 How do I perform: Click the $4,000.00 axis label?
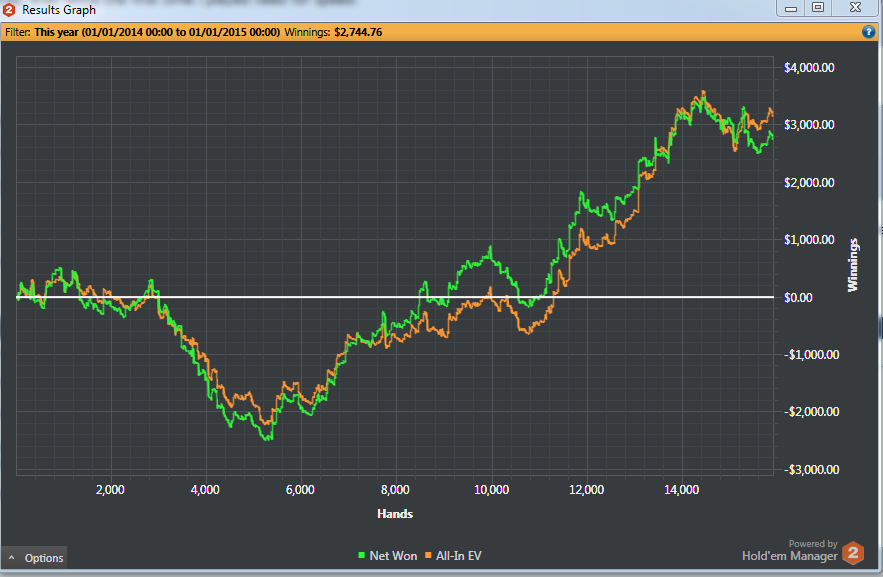[x=809, y=68]
